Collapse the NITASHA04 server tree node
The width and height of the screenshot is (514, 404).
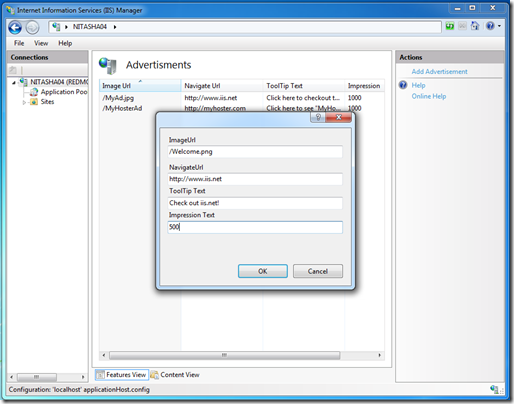(x=14, y=82)
